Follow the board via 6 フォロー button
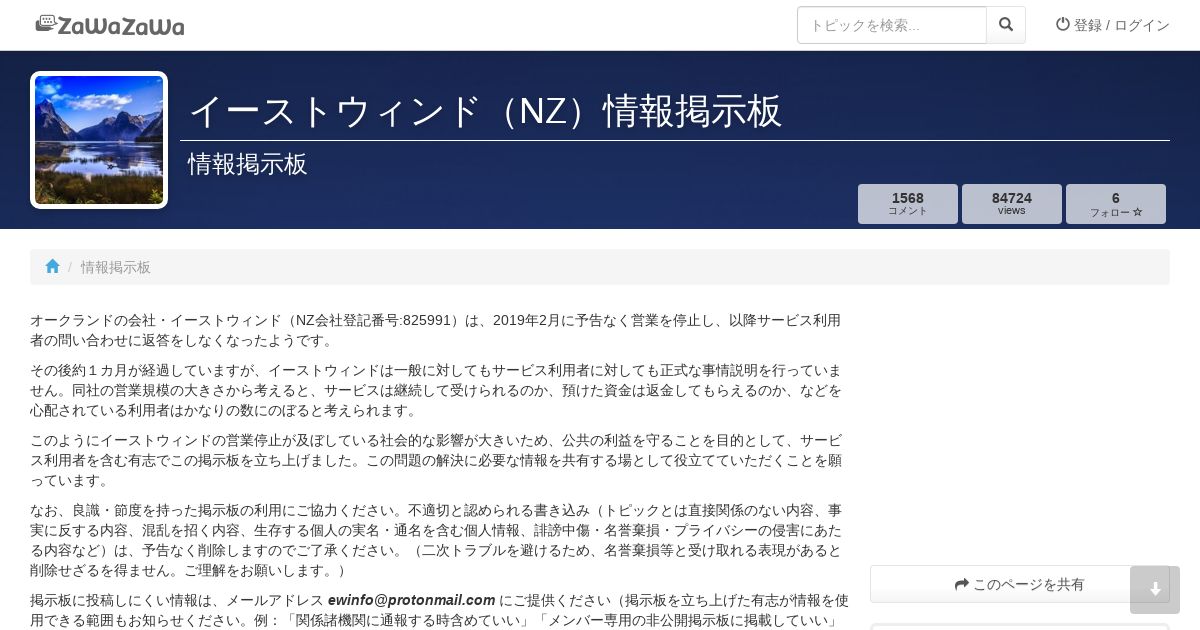 click(x=1116, y=204)
